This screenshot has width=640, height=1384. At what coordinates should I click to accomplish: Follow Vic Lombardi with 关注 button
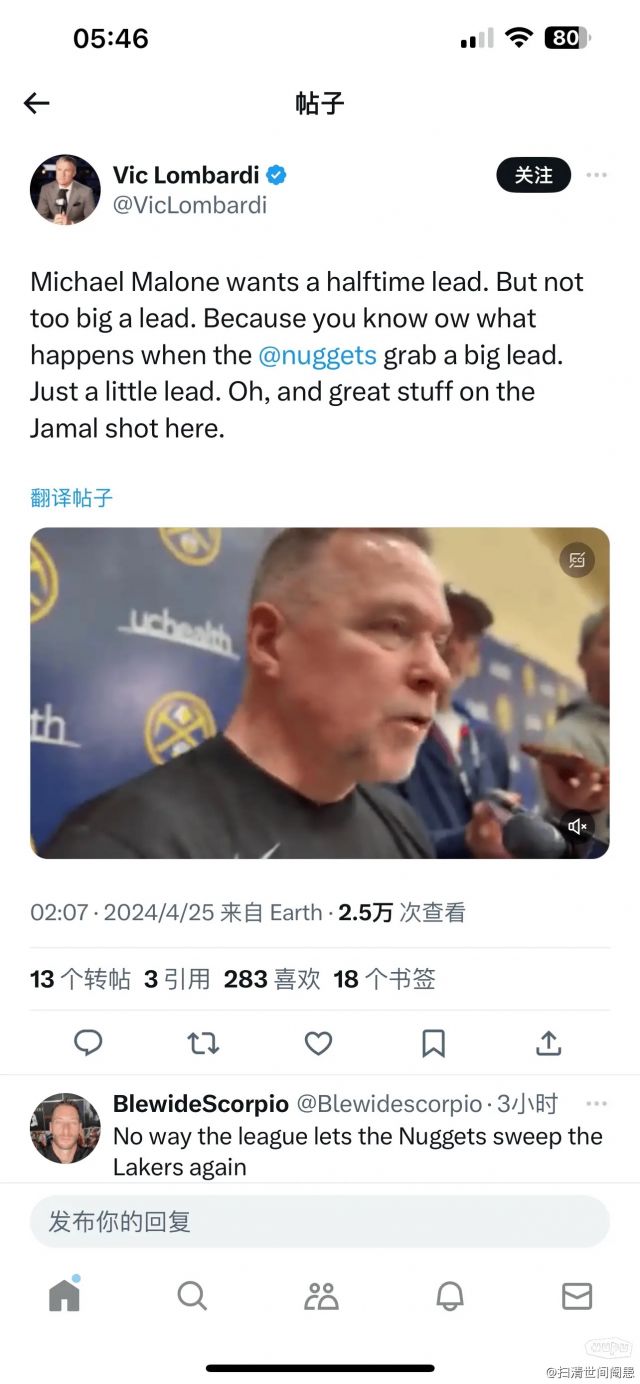[534, 175]
